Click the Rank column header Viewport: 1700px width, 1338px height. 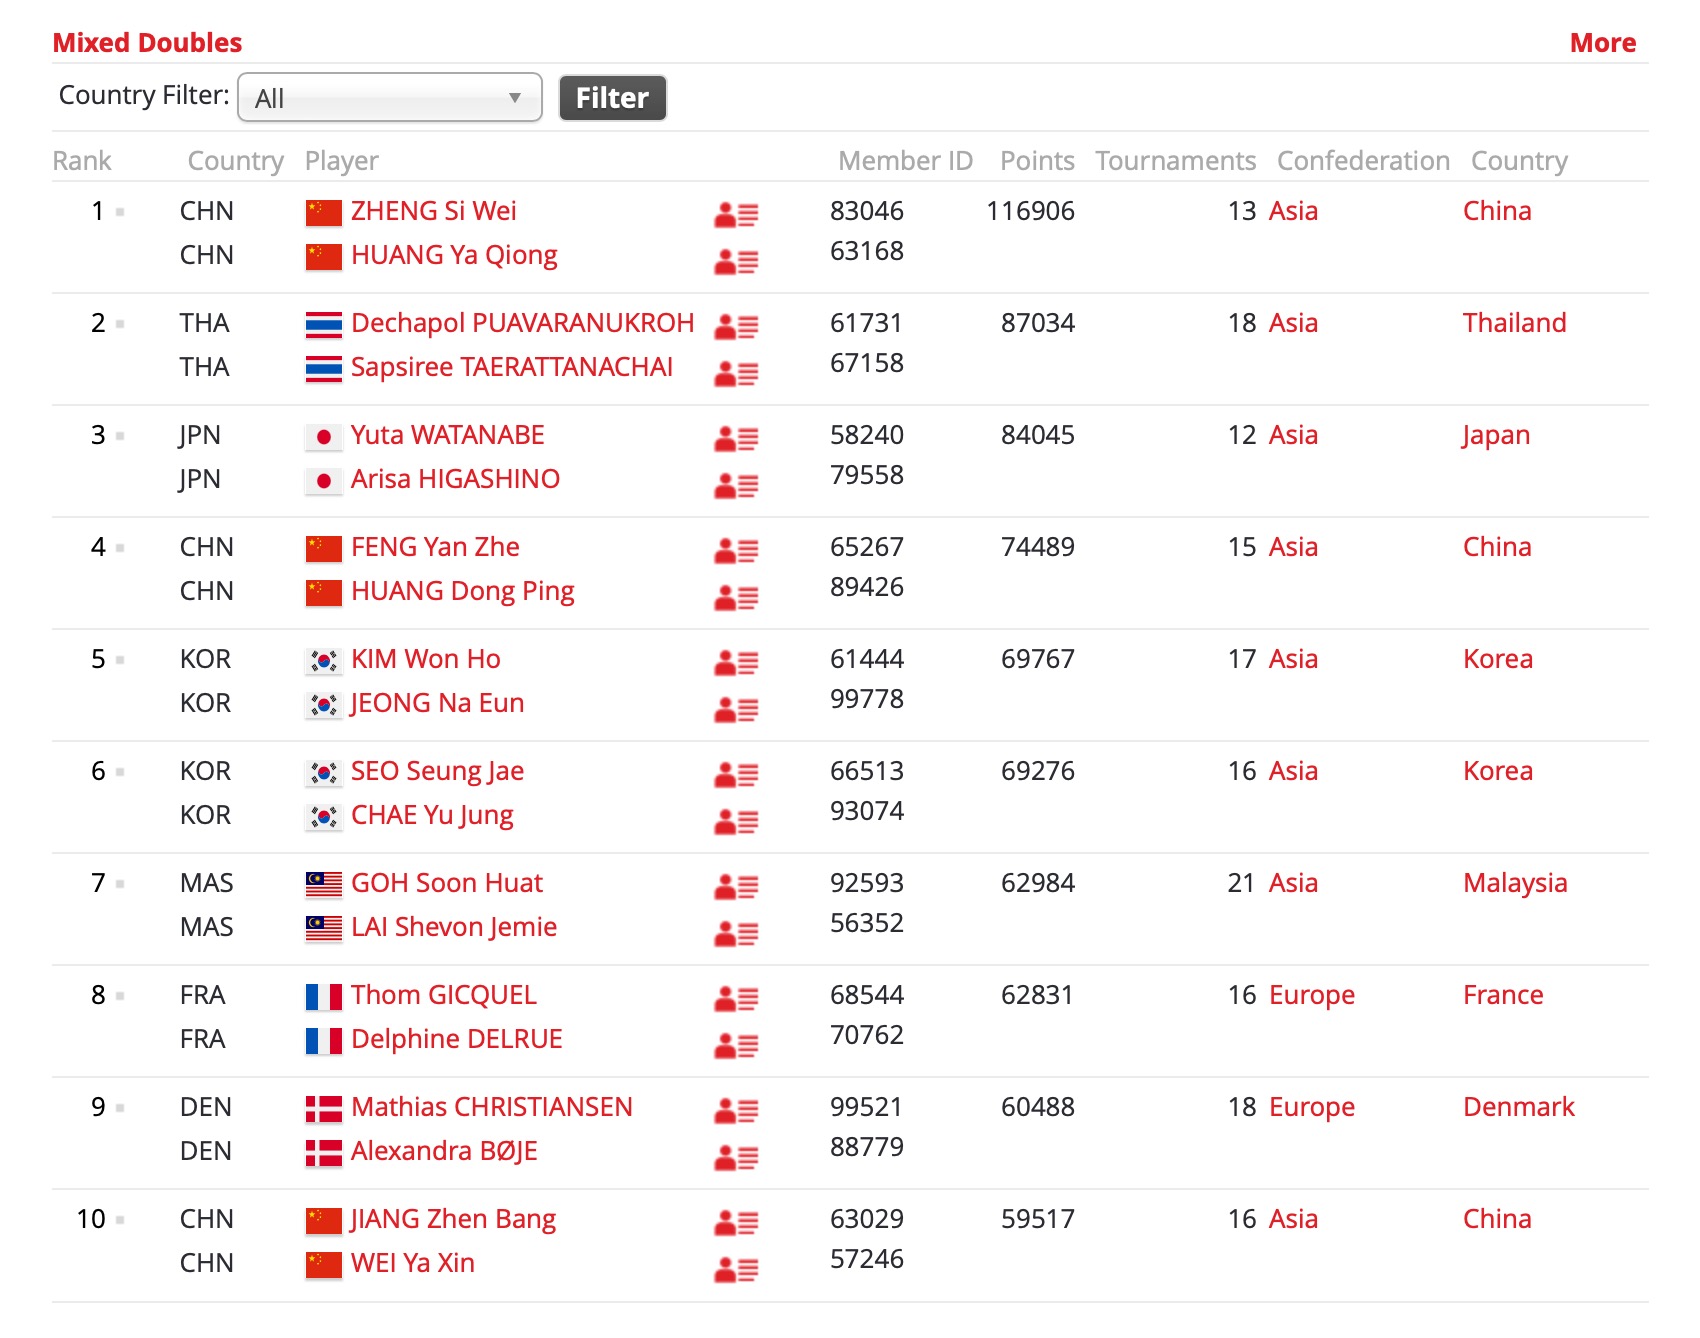[82, 161]
